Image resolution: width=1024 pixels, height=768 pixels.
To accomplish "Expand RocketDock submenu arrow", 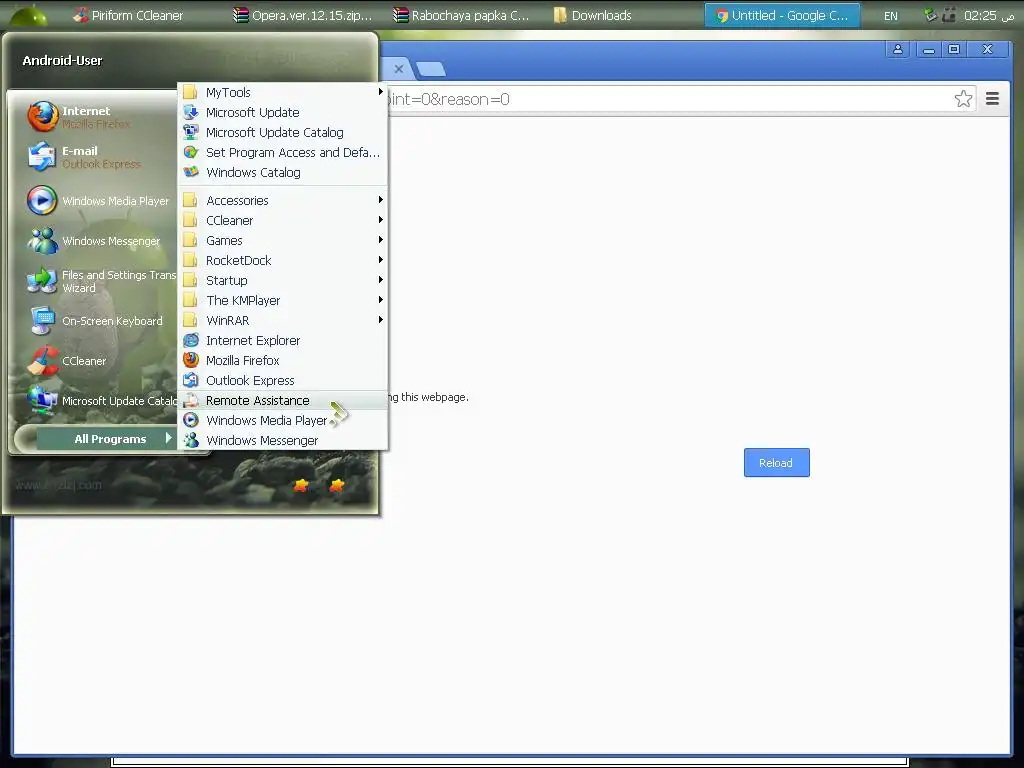I will click(380, 260).
